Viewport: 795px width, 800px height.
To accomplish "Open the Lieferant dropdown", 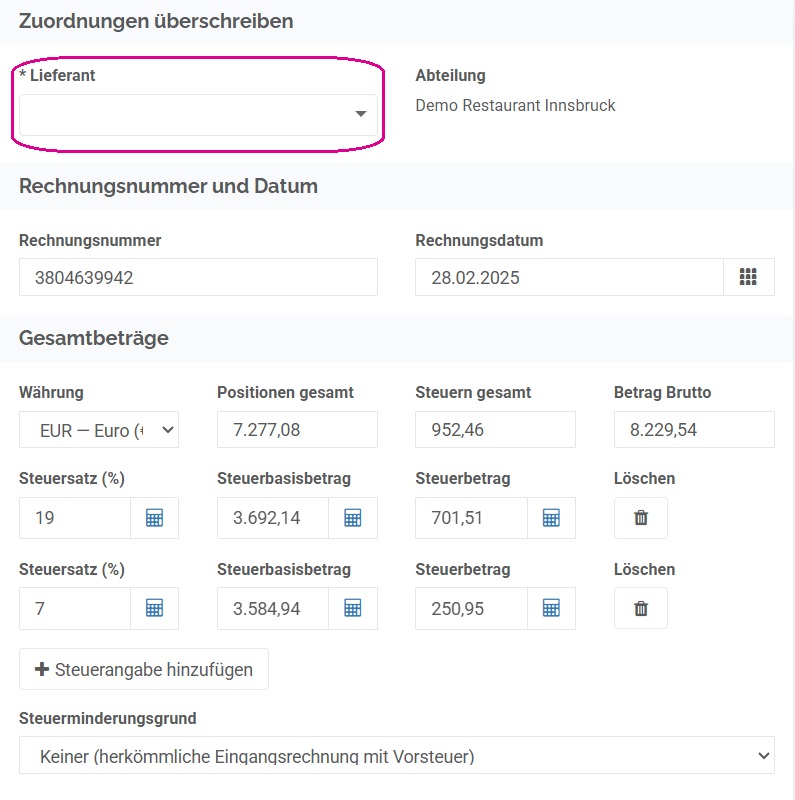I will 198,115.
